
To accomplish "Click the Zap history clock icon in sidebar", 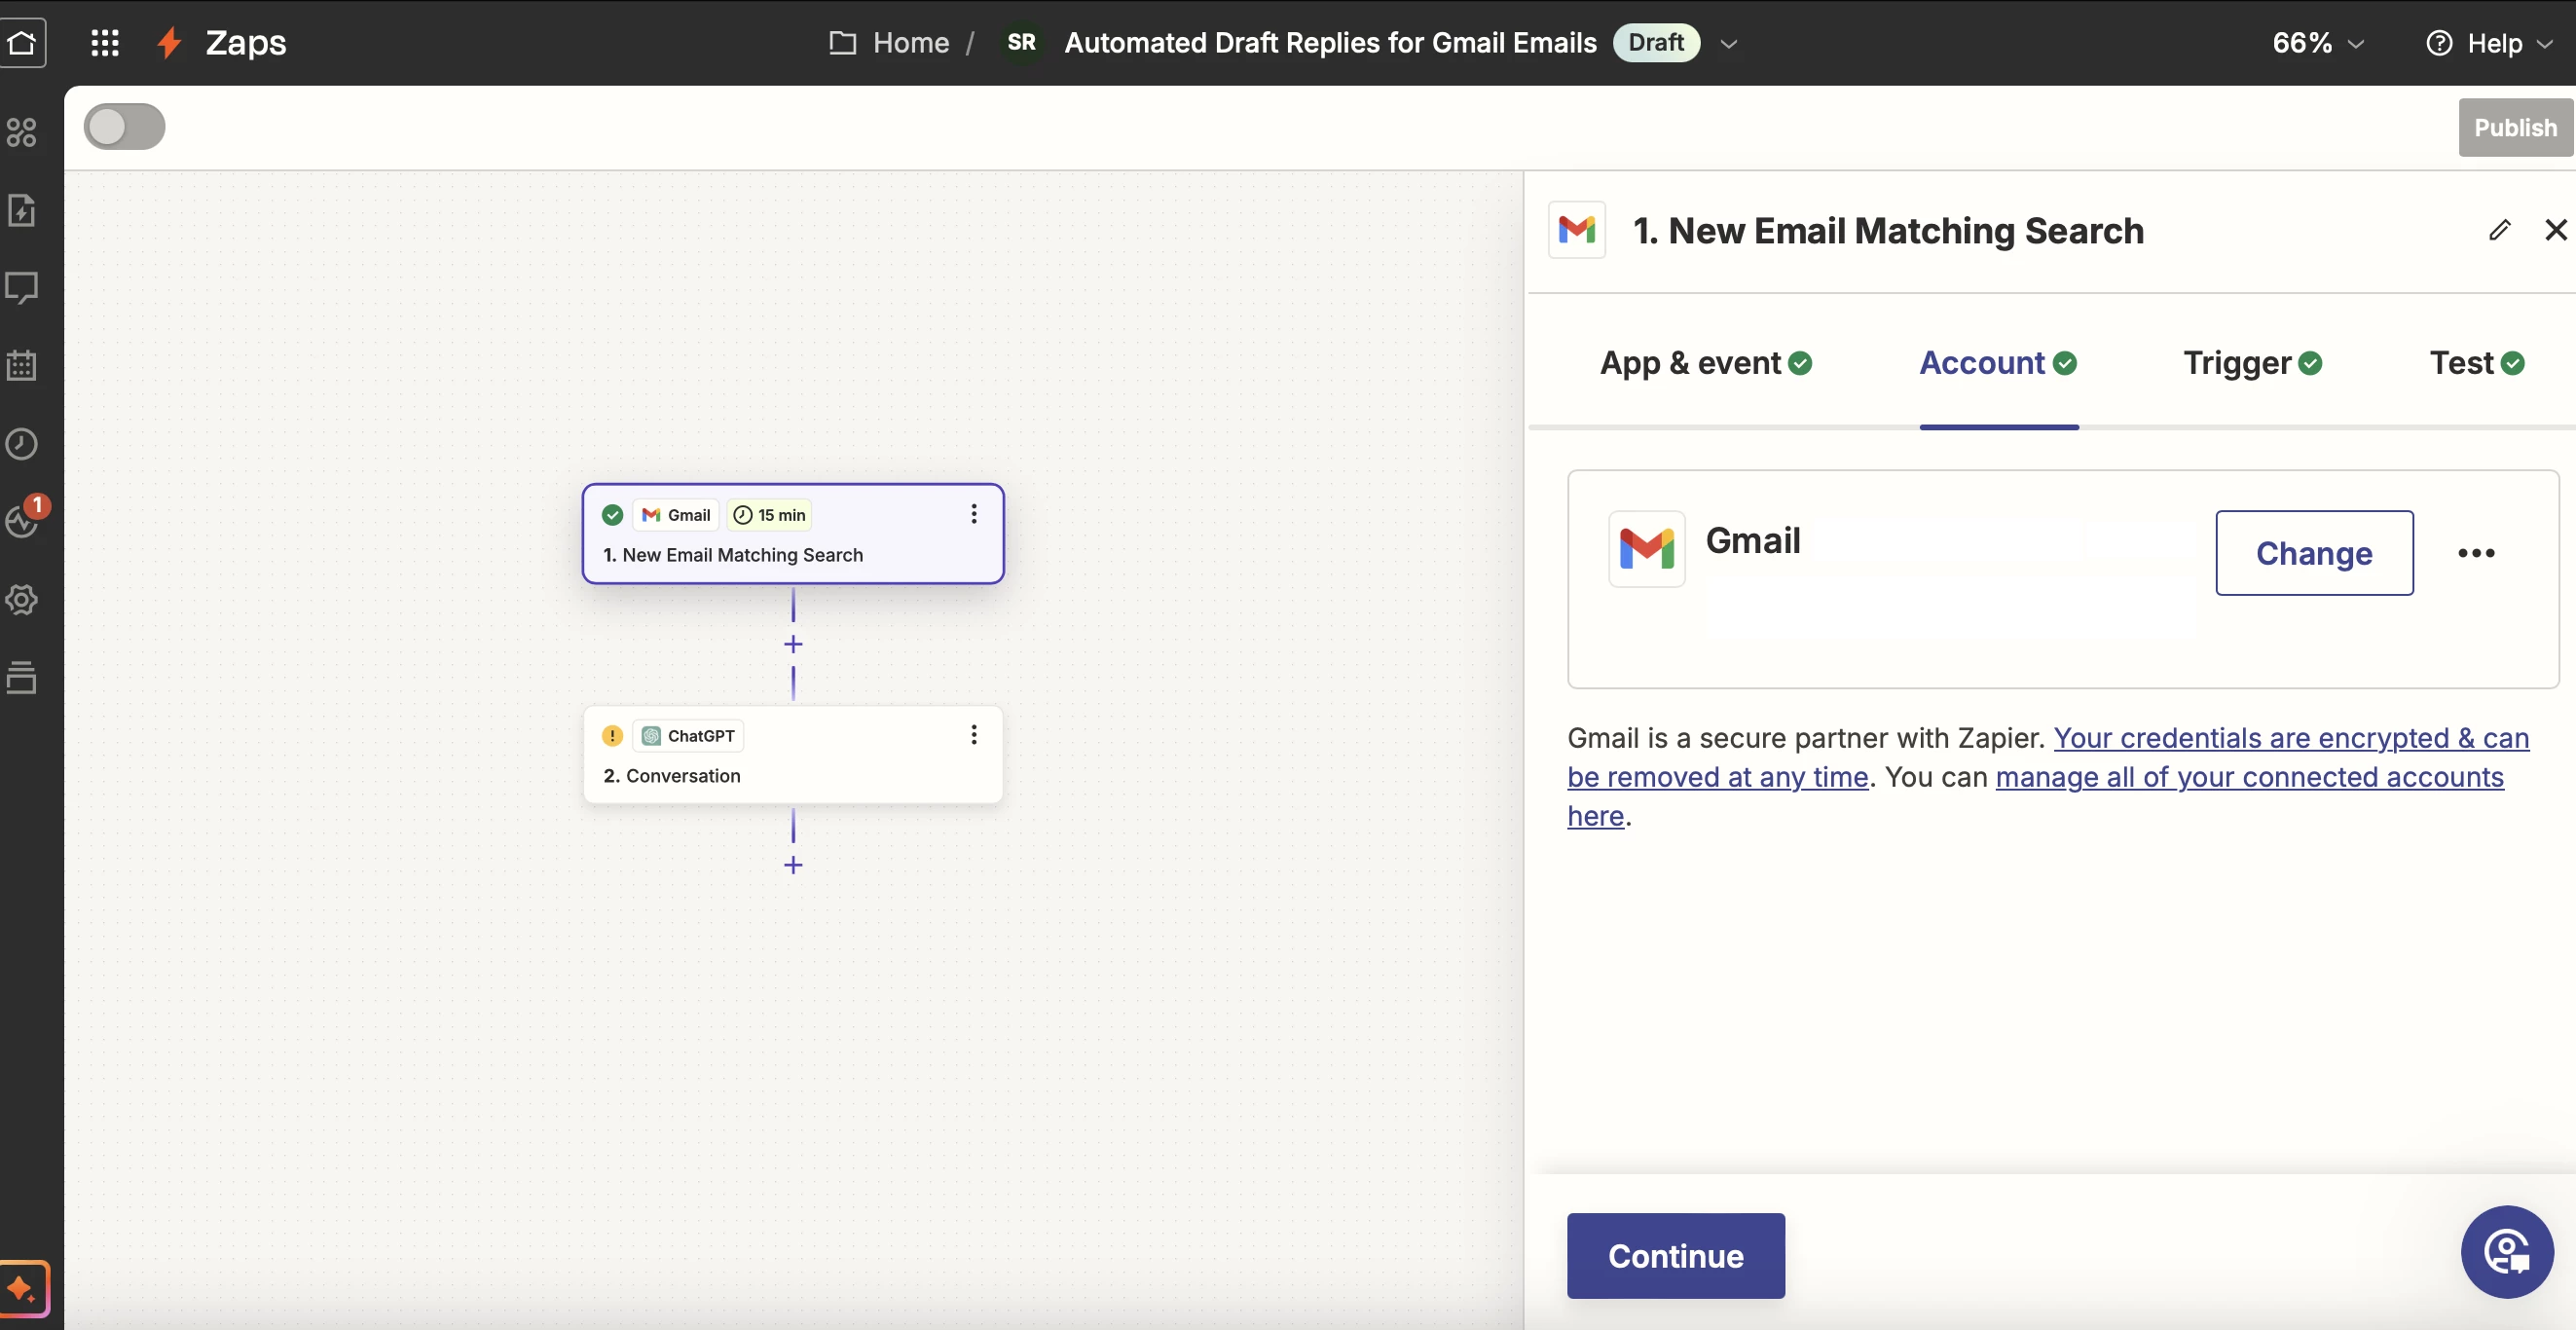I will point(22,444).
